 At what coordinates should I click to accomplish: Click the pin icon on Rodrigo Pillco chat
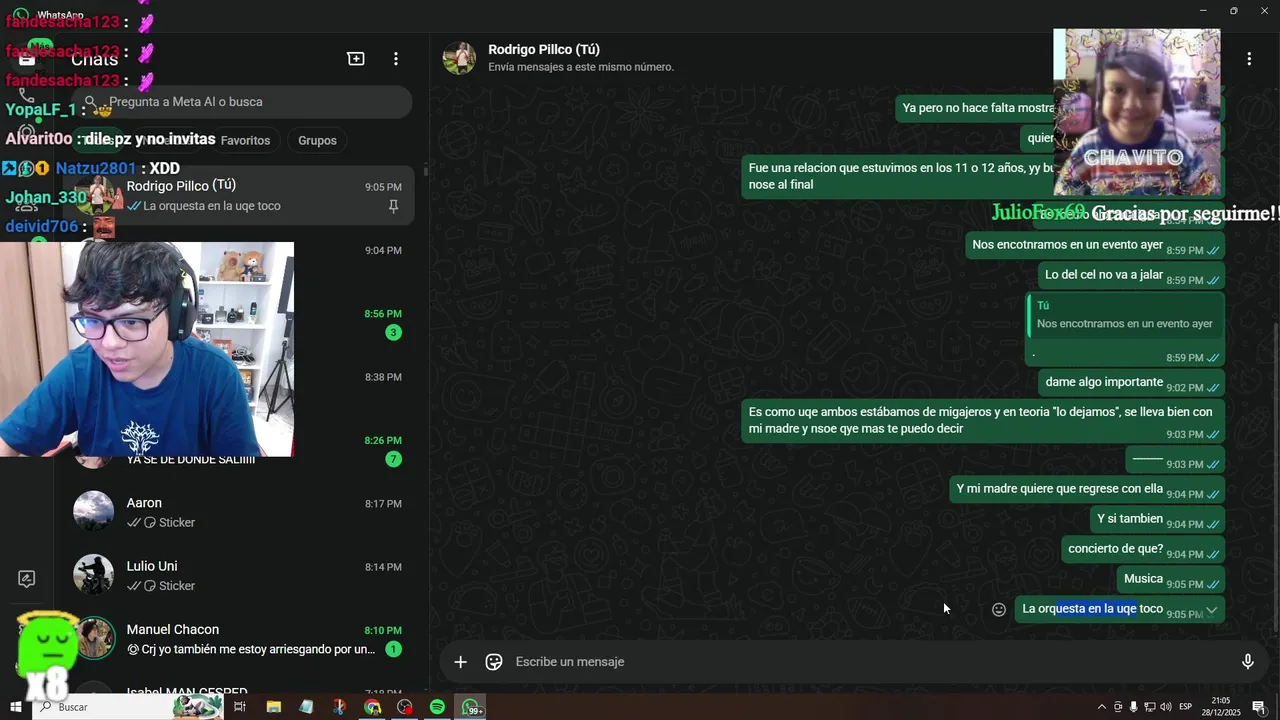(x=393, y=206)
